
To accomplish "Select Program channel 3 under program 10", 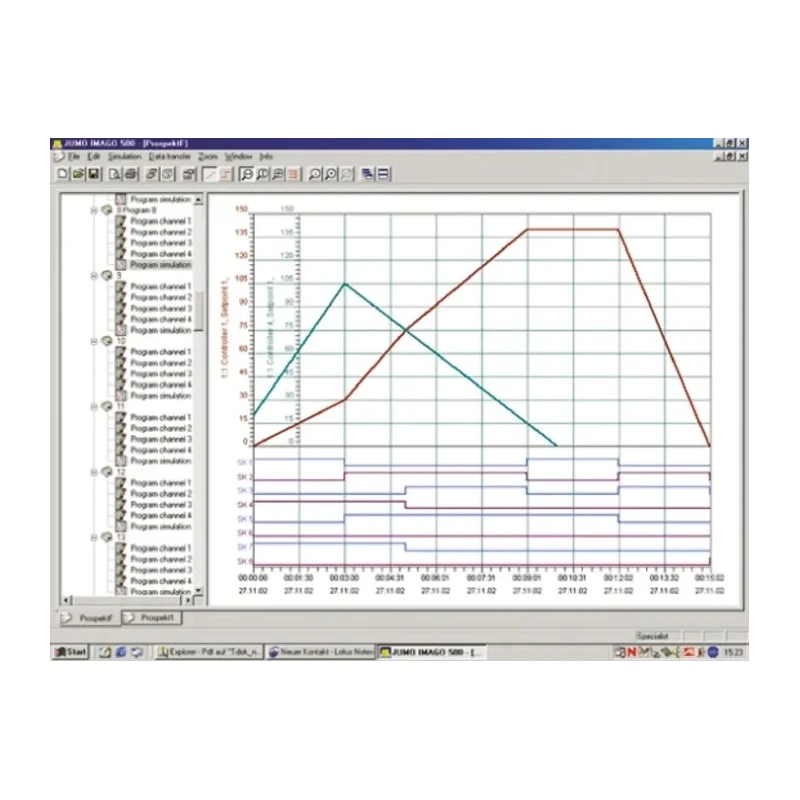I will coord(161,373).
